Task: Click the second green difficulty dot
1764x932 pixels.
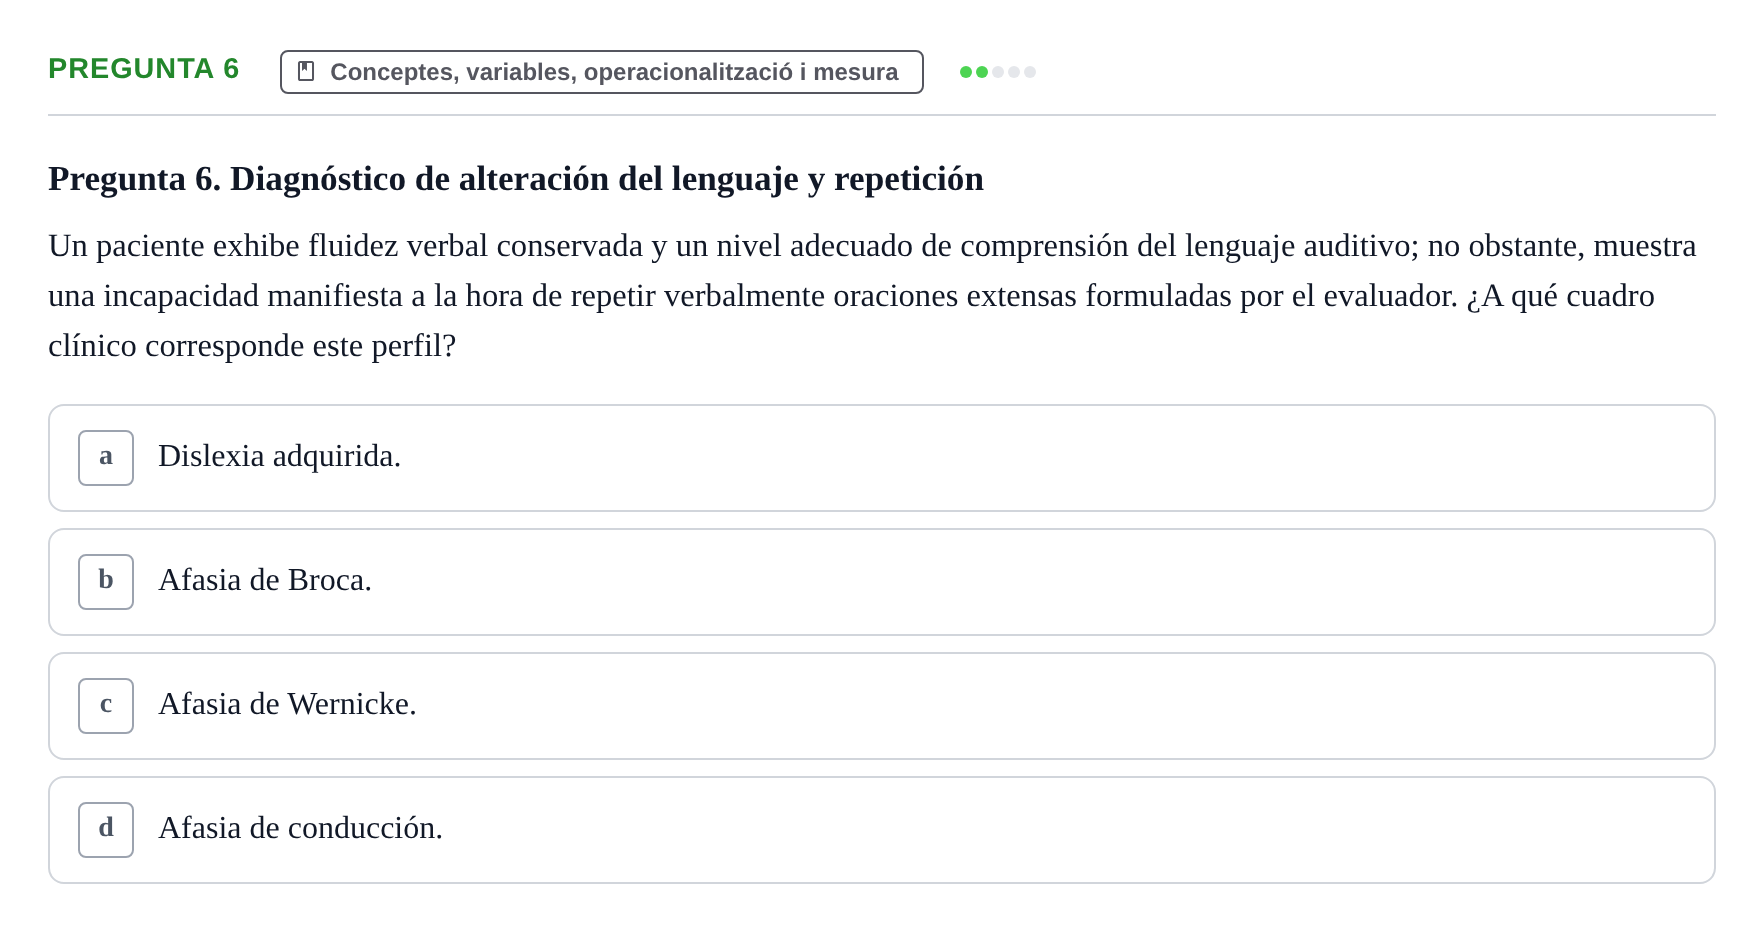Action: pos(982,72)
